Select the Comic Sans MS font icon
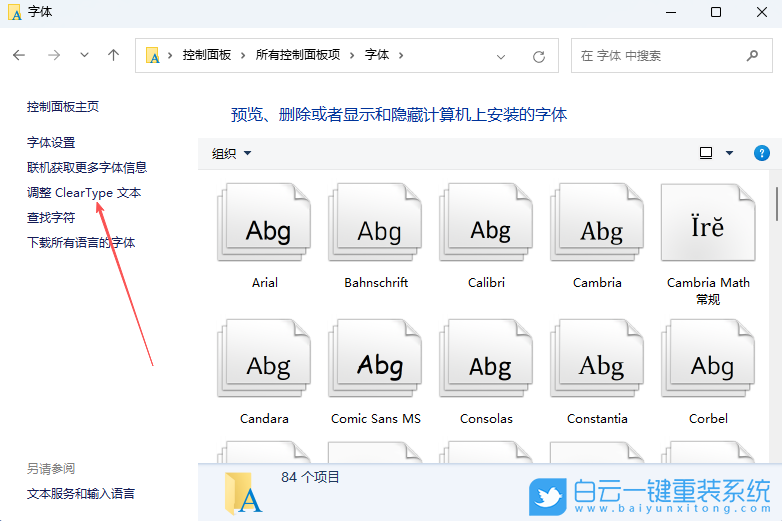This screenshot has width=782, height=521. tap(376, 358)
